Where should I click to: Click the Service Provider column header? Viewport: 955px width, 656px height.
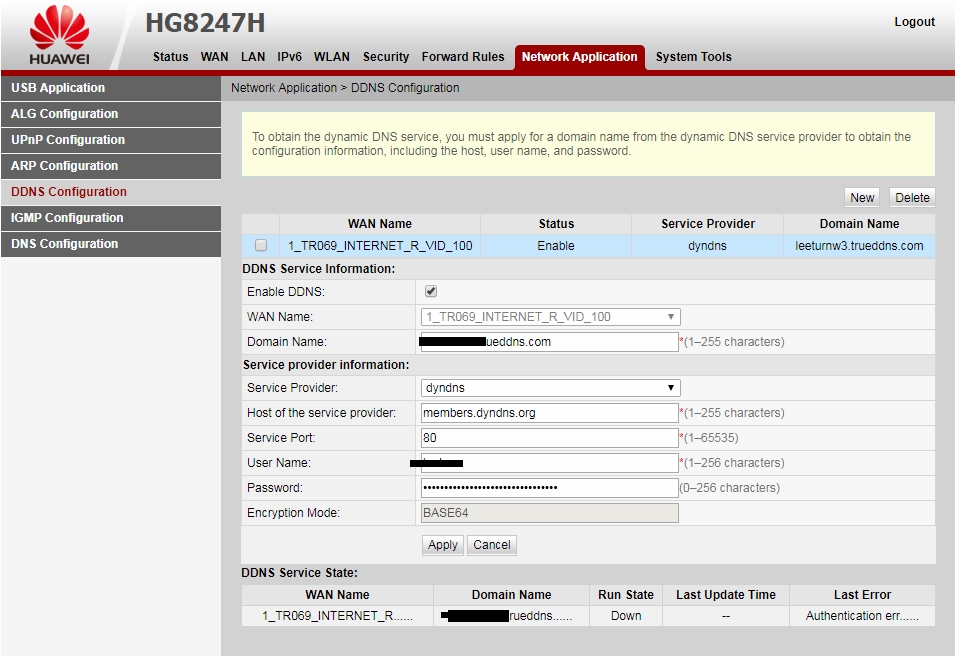[708, 224]
